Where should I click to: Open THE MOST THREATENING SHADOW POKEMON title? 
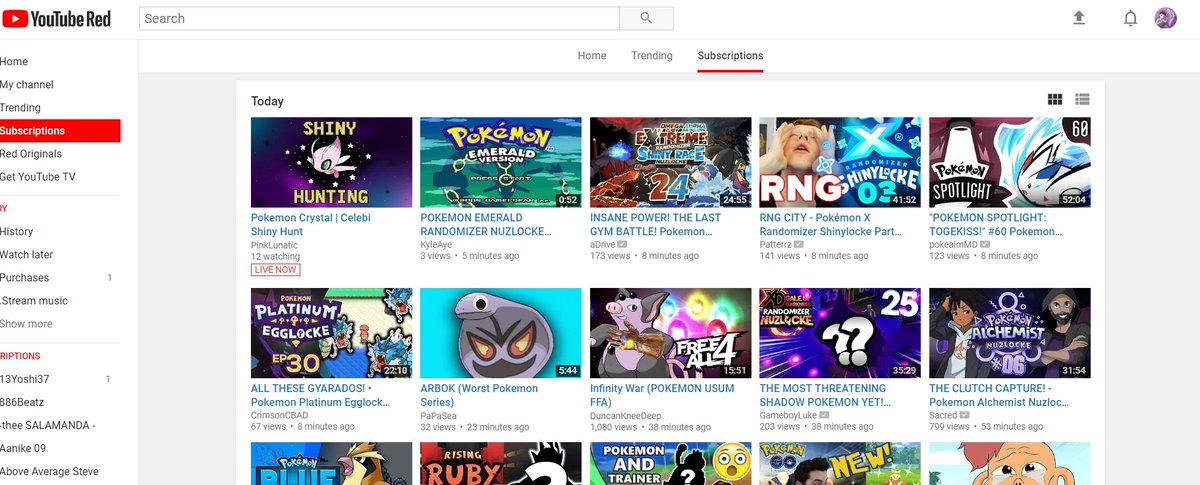[x=823, y=395]
